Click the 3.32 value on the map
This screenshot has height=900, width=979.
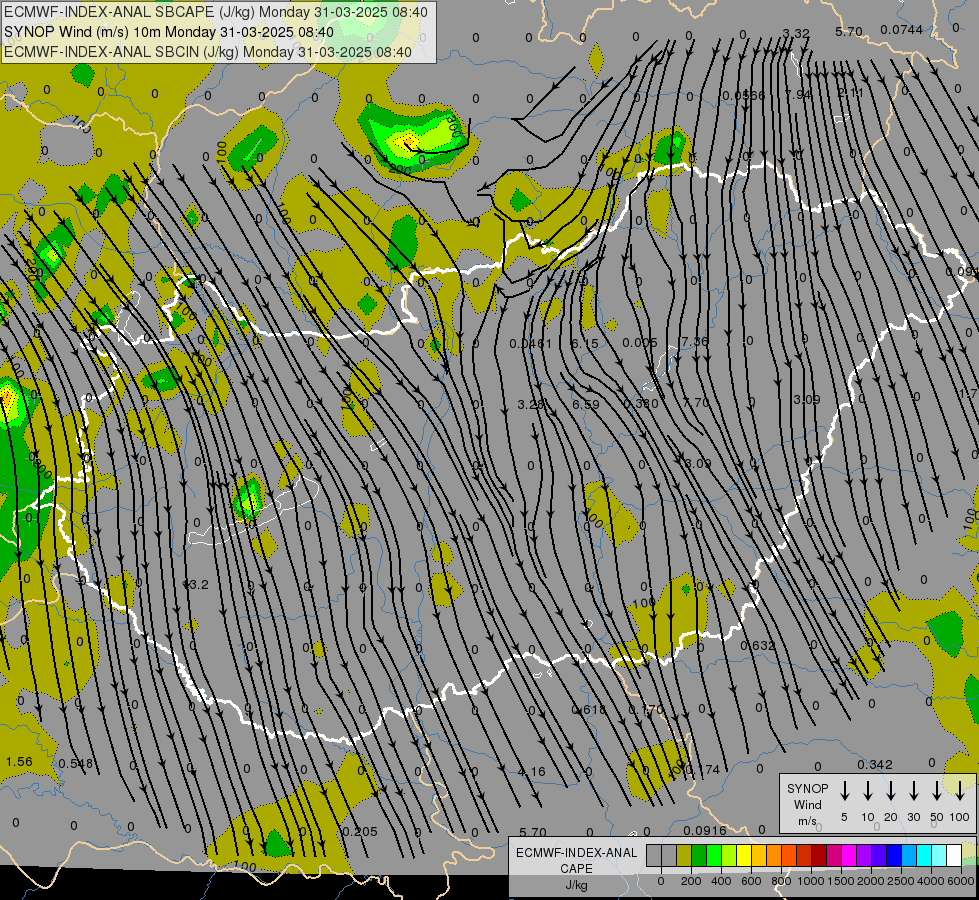click(x=795, y=33)
